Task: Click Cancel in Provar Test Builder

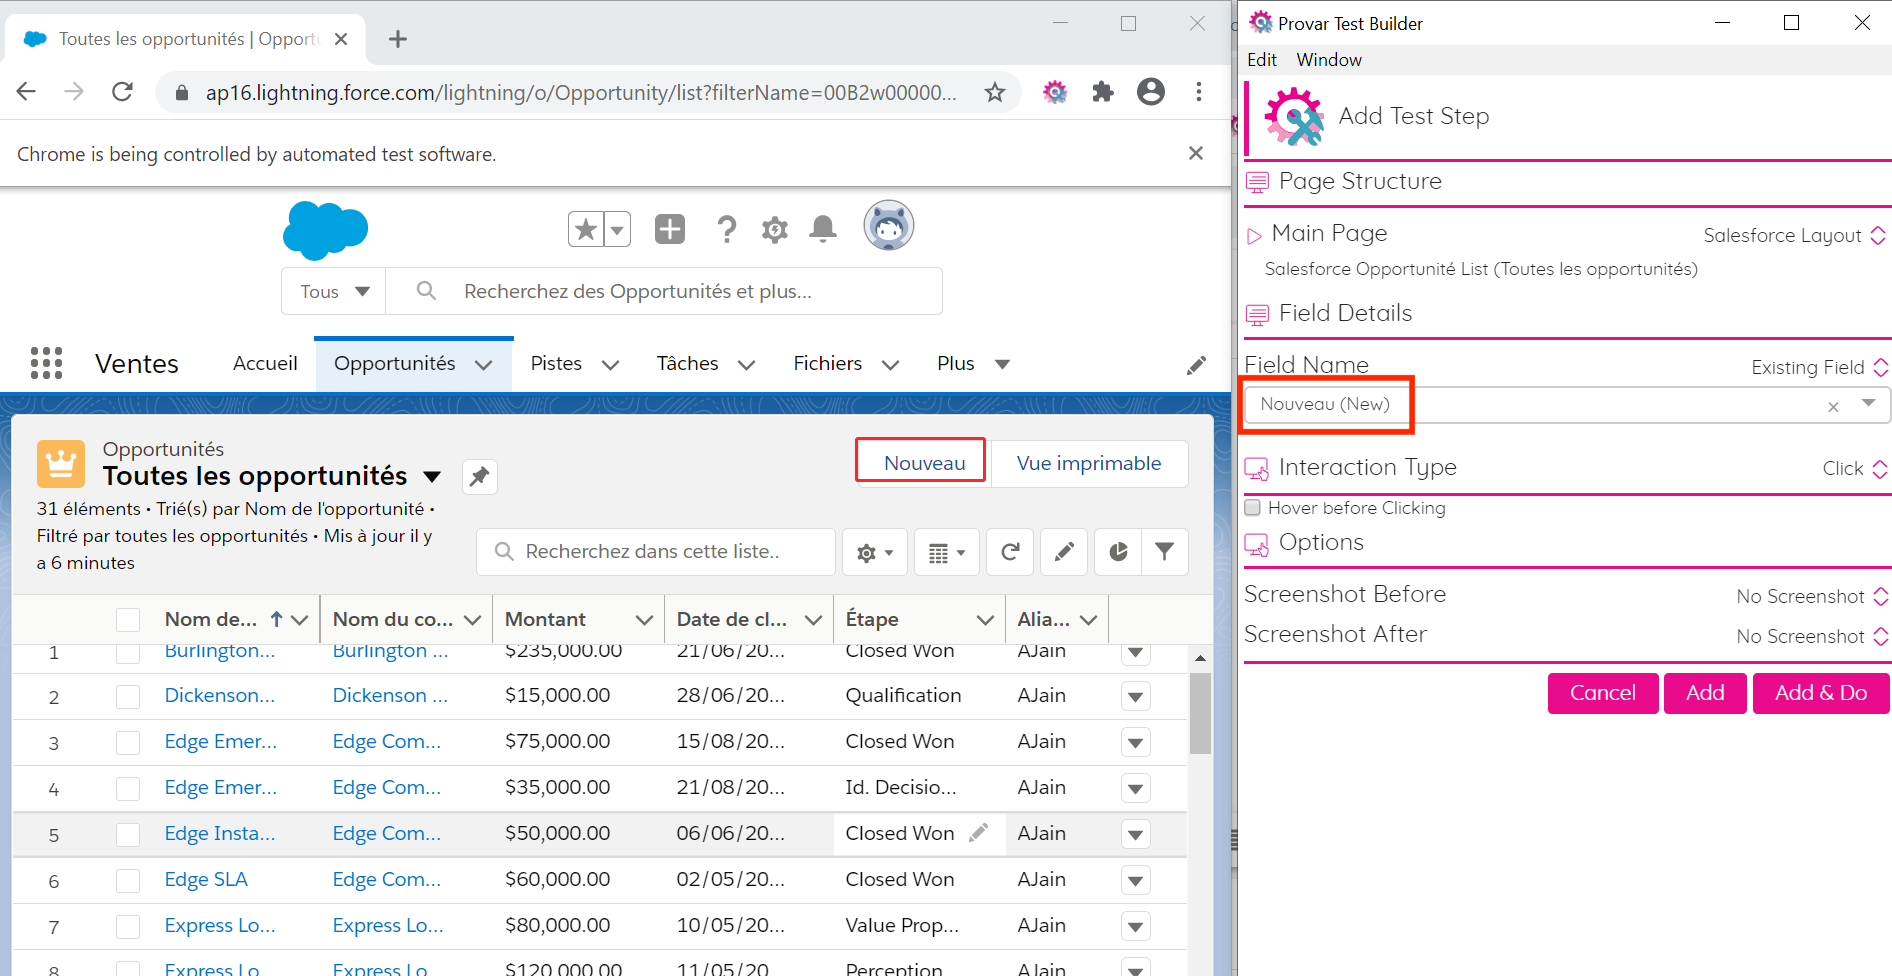Action: point(1603,693)
